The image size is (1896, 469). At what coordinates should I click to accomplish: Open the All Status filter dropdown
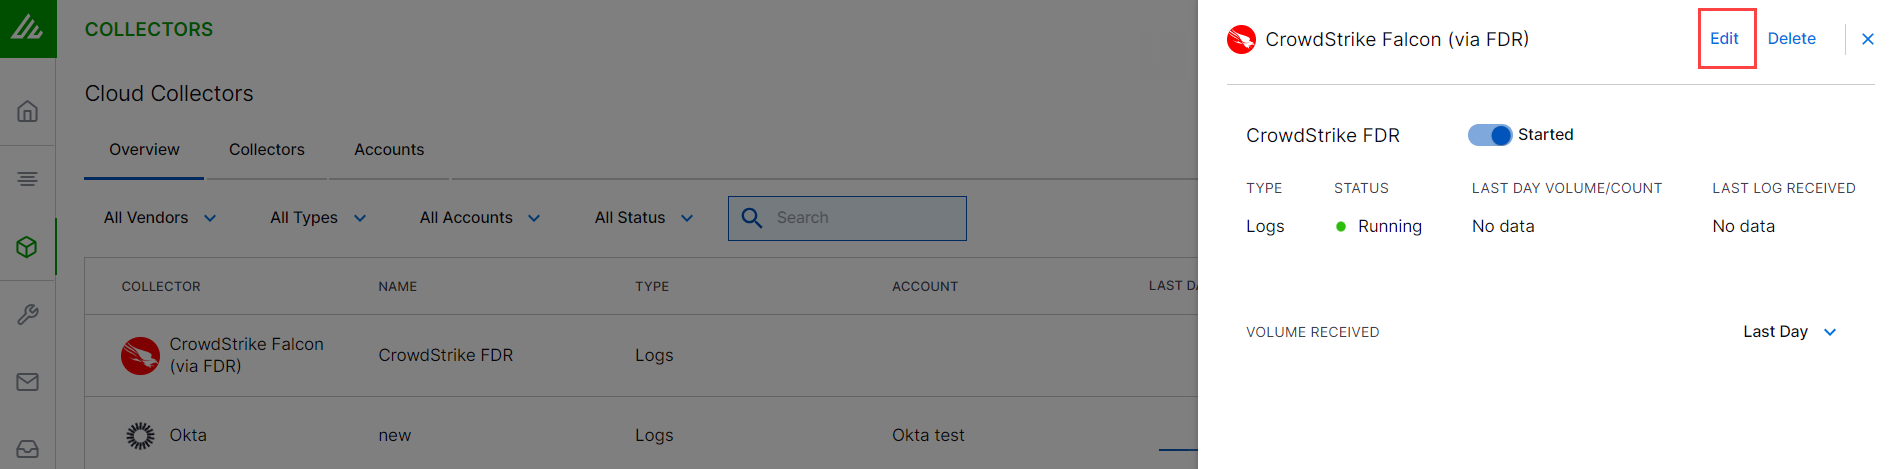click(644, 218)
